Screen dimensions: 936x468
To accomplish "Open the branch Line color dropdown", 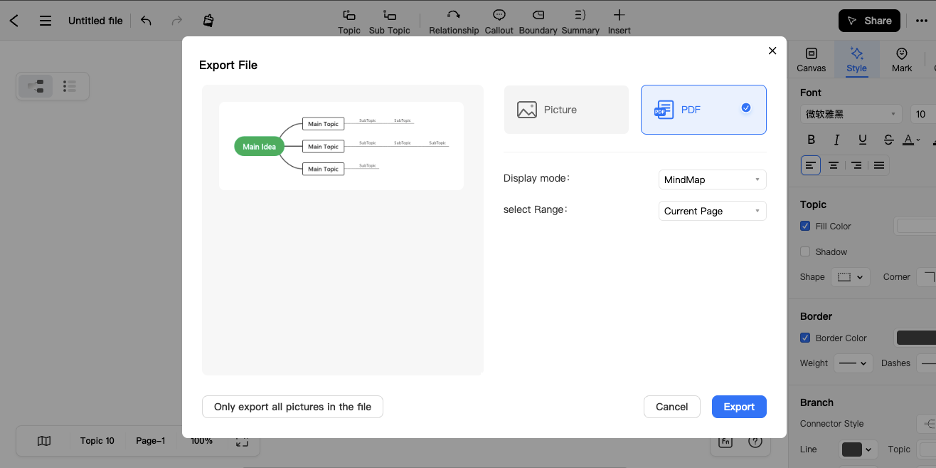I will click(857, 449).
